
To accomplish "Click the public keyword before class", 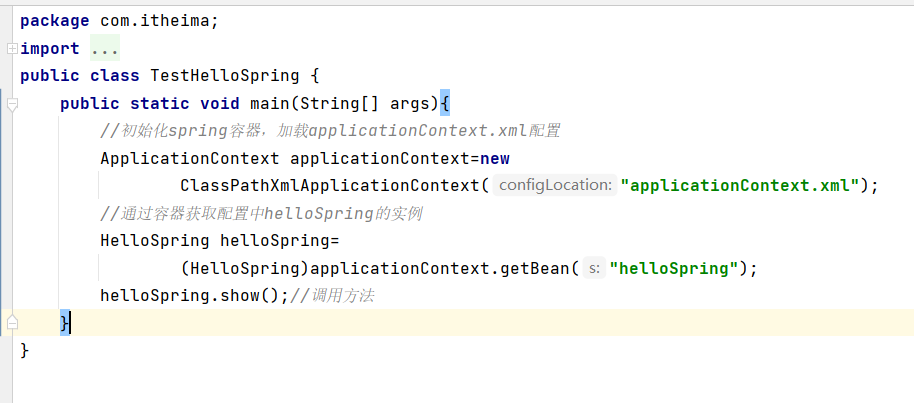I will click(50, 76).
